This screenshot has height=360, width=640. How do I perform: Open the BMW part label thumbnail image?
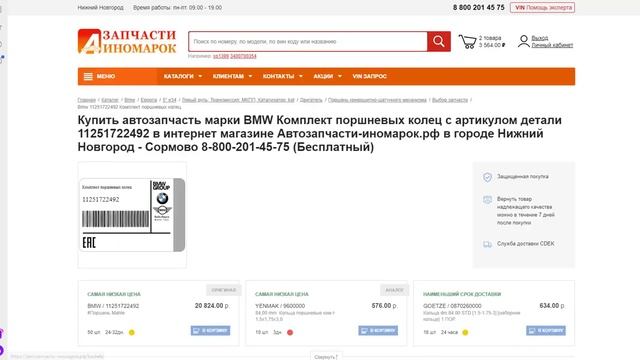coord(132,215)
